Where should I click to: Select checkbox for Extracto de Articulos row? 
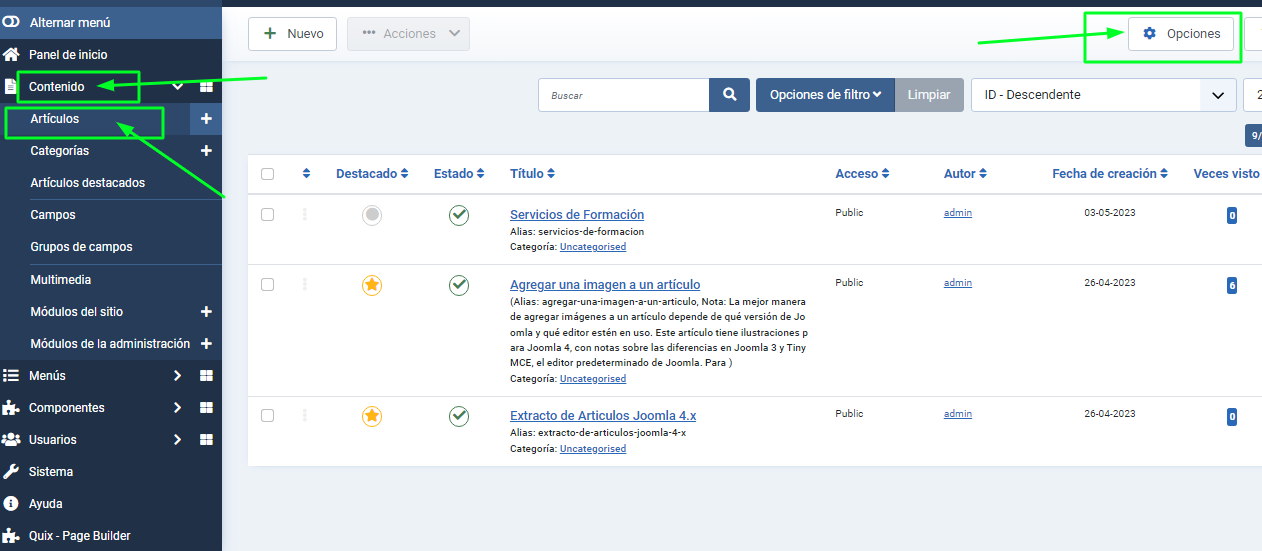[x=267, y=415]
